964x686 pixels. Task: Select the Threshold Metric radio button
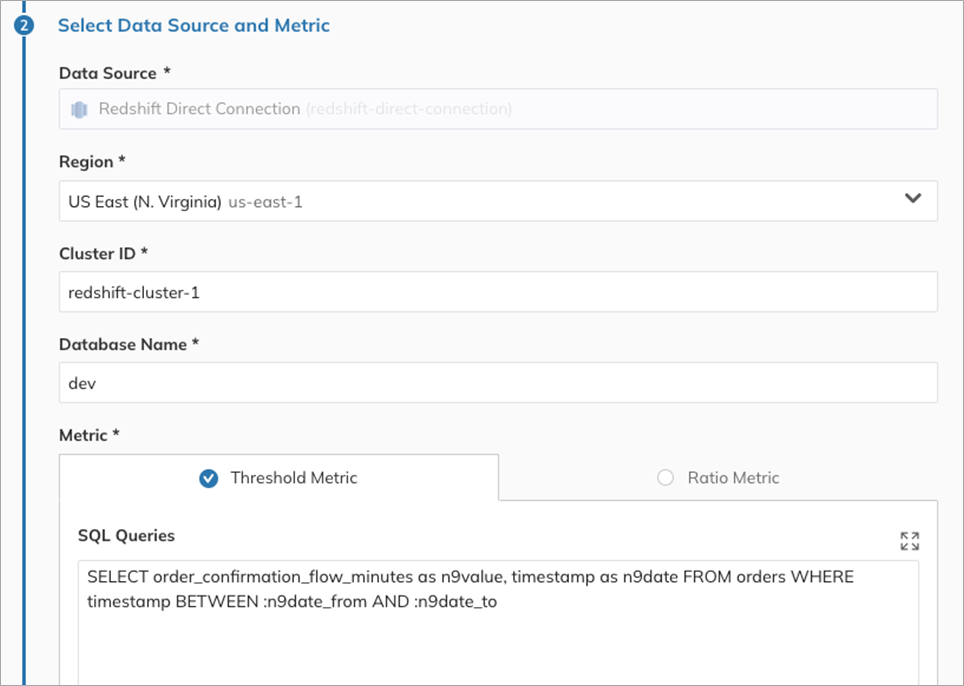click(209, 478)
